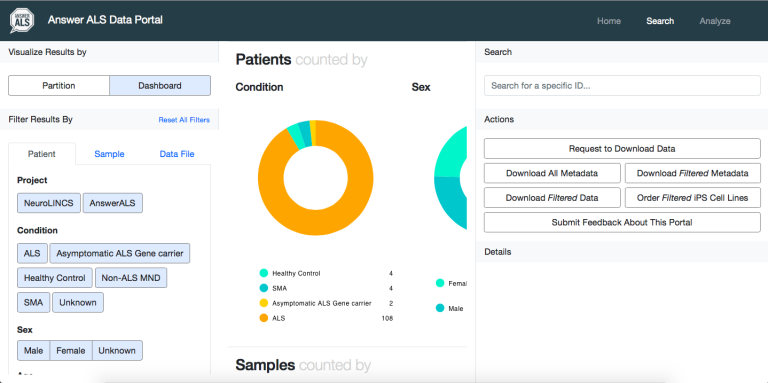
Task: Select the Data File filter tab
Action: point(177,154)
